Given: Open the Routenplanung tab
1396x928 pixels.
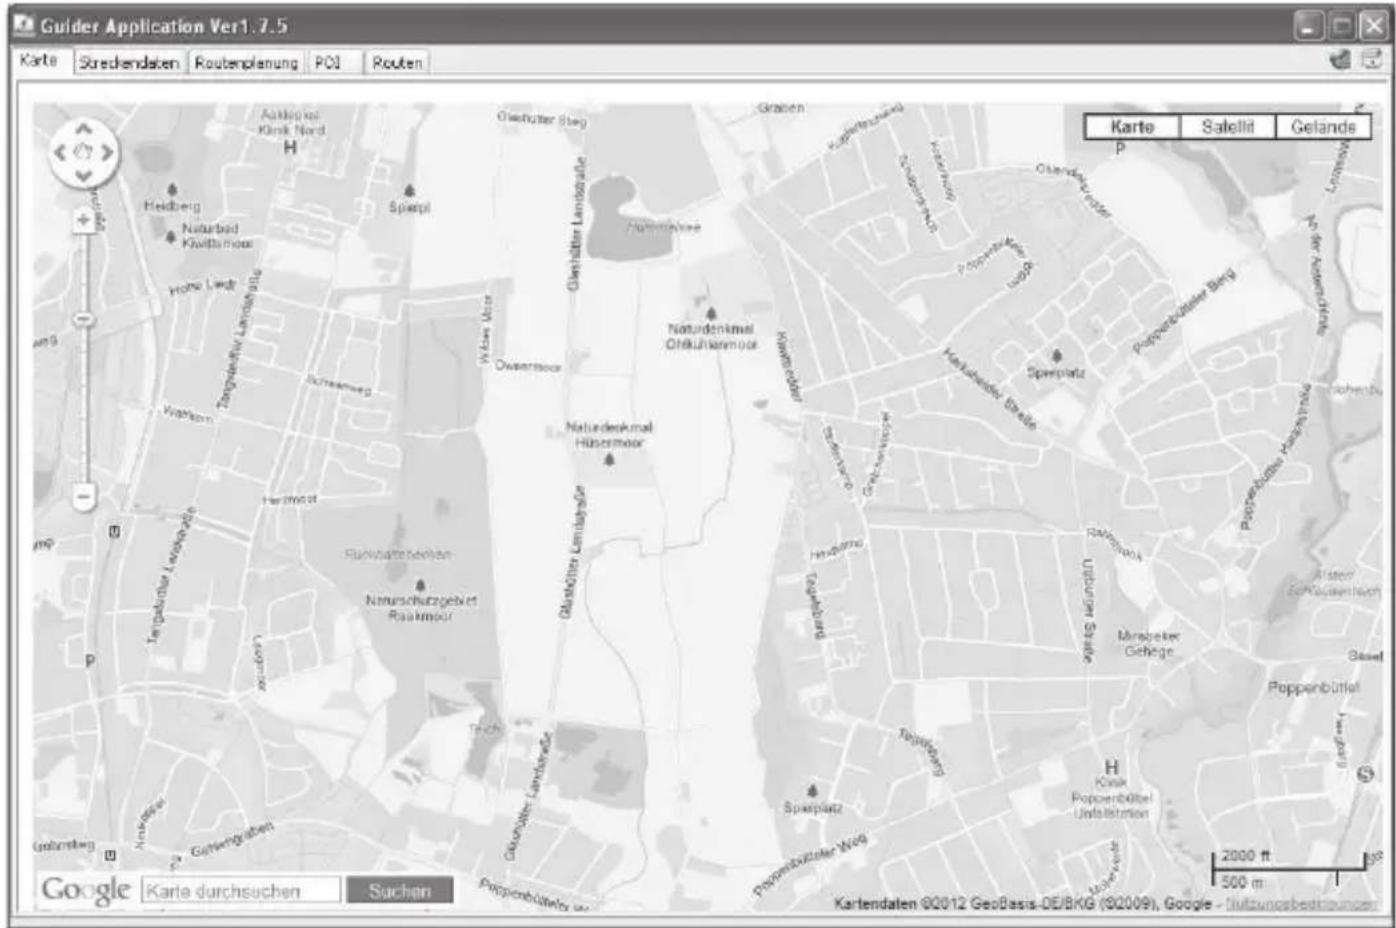Looking at the screenshot, I should click(246, 62).
